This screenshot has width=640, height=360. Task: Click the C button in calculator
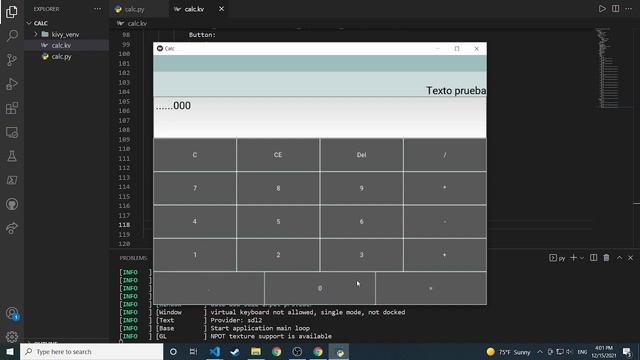click(x=195, y=155)
